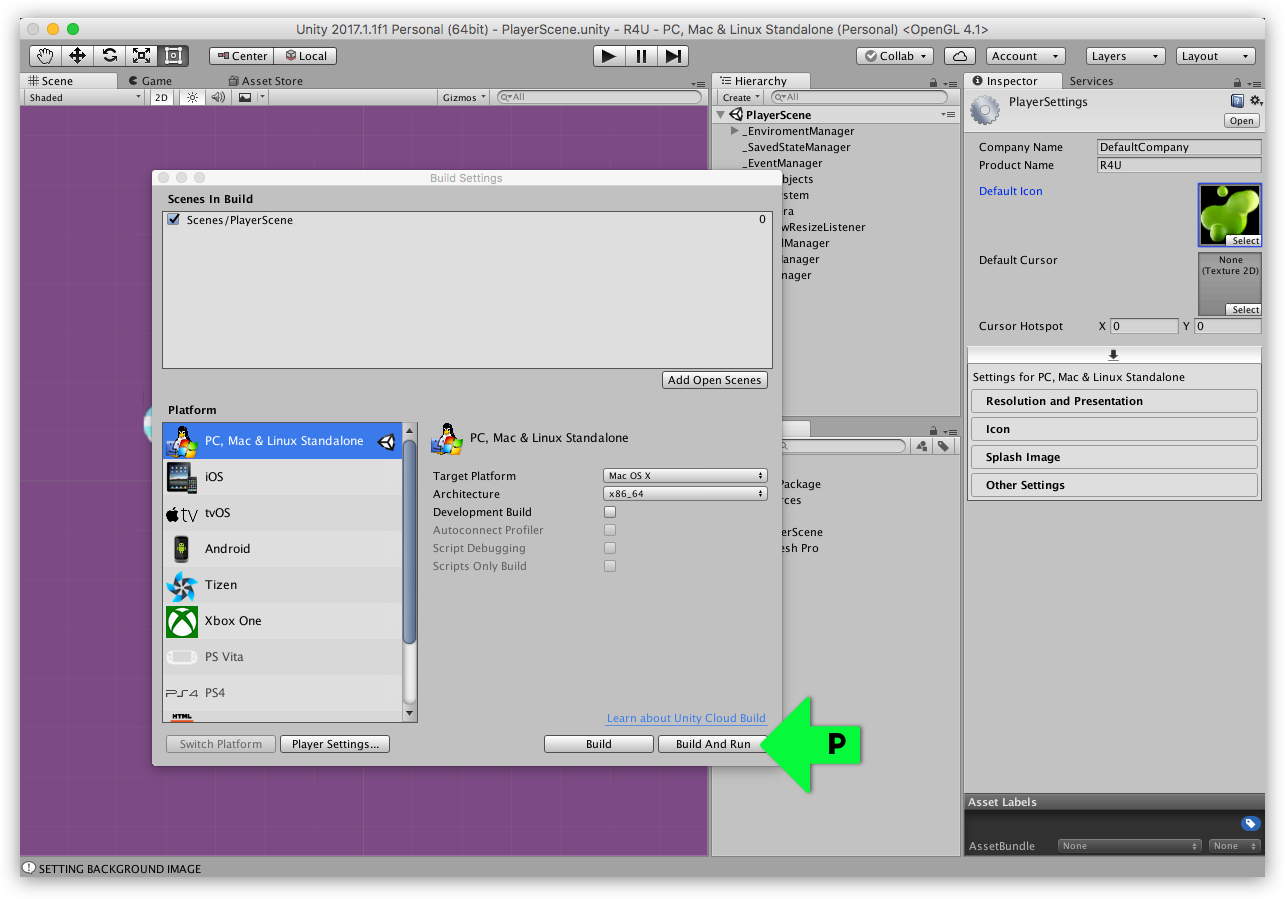Select Android platform in Build Settings
1285x899 pixels.
[x=283, y=549]
